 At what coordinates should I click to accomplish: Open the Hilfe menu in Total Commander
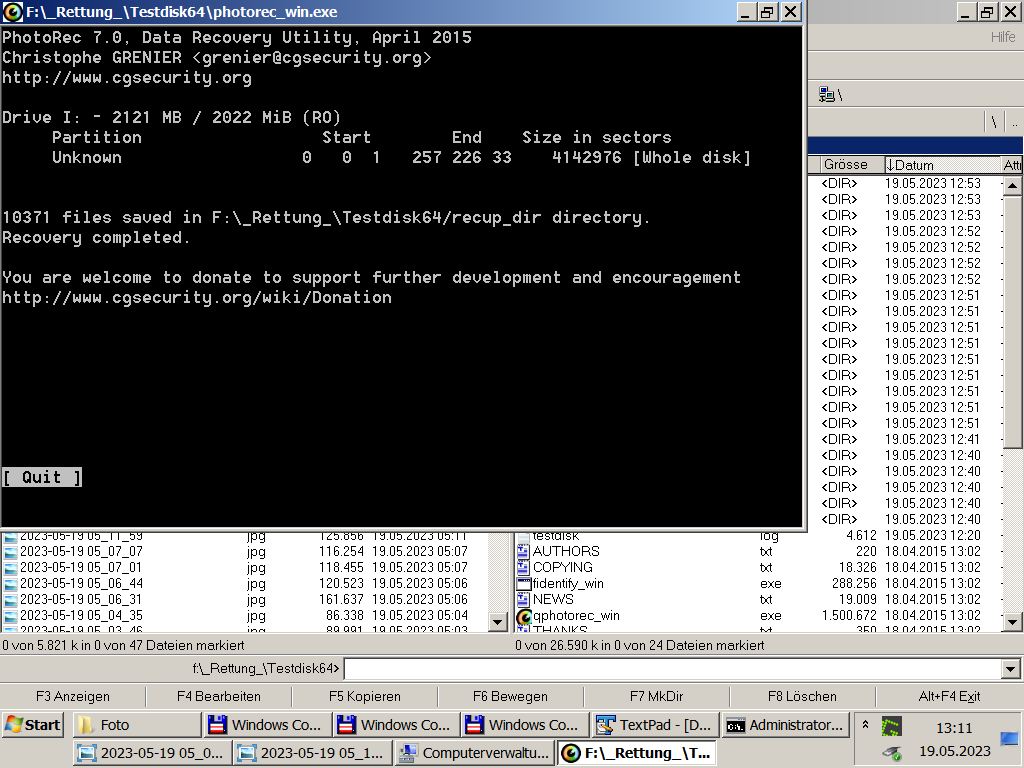tap(1002, 37)
